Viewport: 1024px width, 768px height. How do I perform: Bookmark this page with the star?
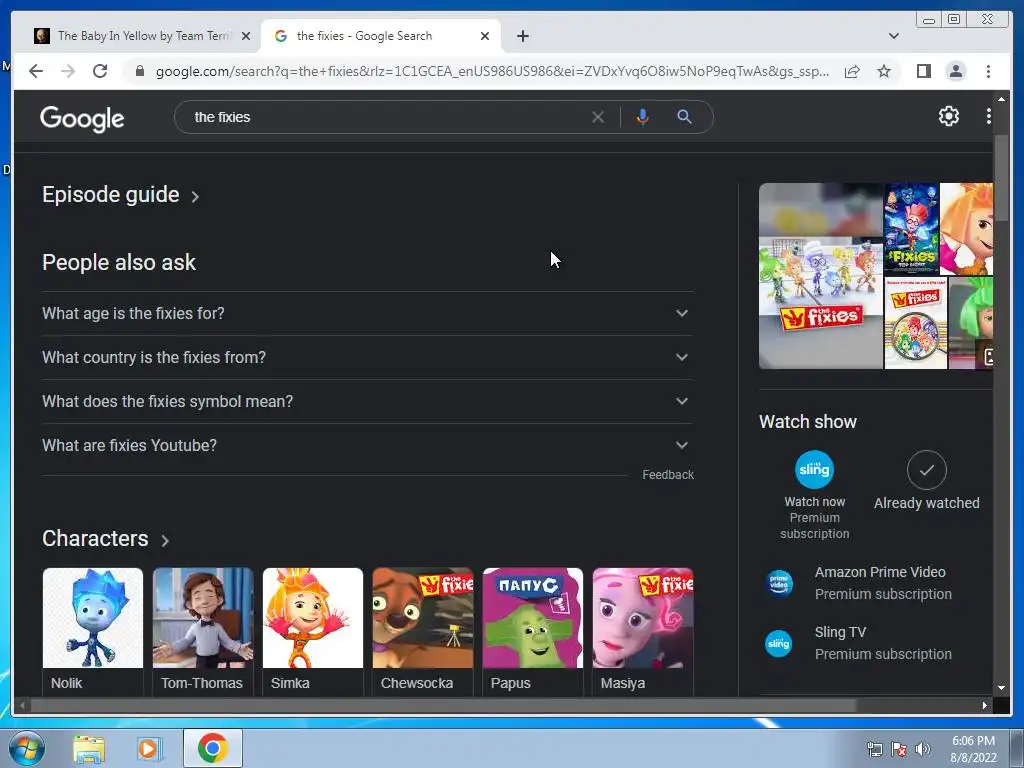point(884,71)
